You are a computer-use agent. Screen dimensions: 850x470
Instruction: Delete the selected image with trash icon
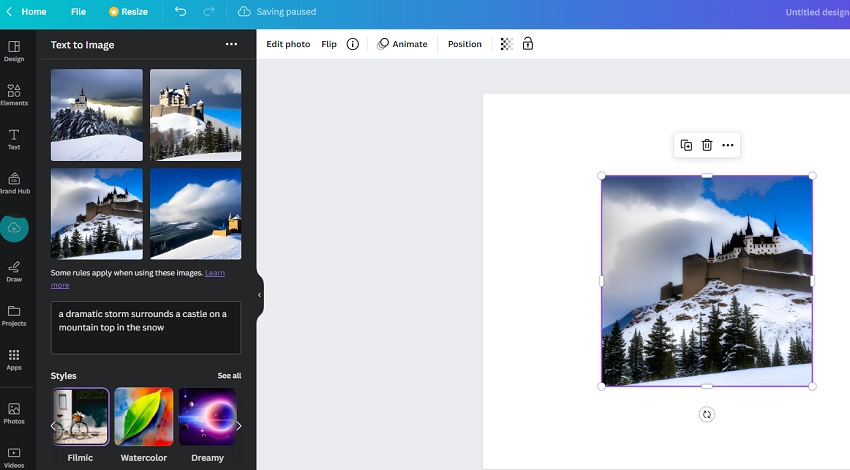click(x=707, y=145)
